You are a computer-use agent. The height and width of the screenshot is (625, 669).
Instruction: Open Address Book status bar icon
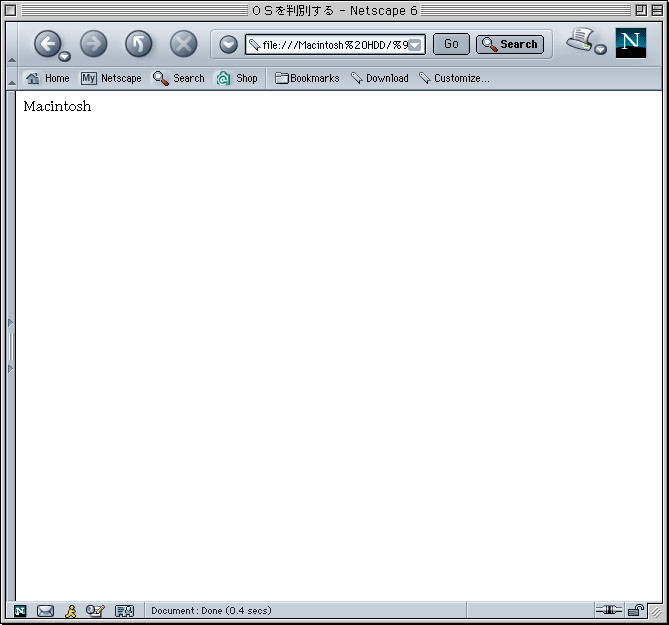[125, 611]
